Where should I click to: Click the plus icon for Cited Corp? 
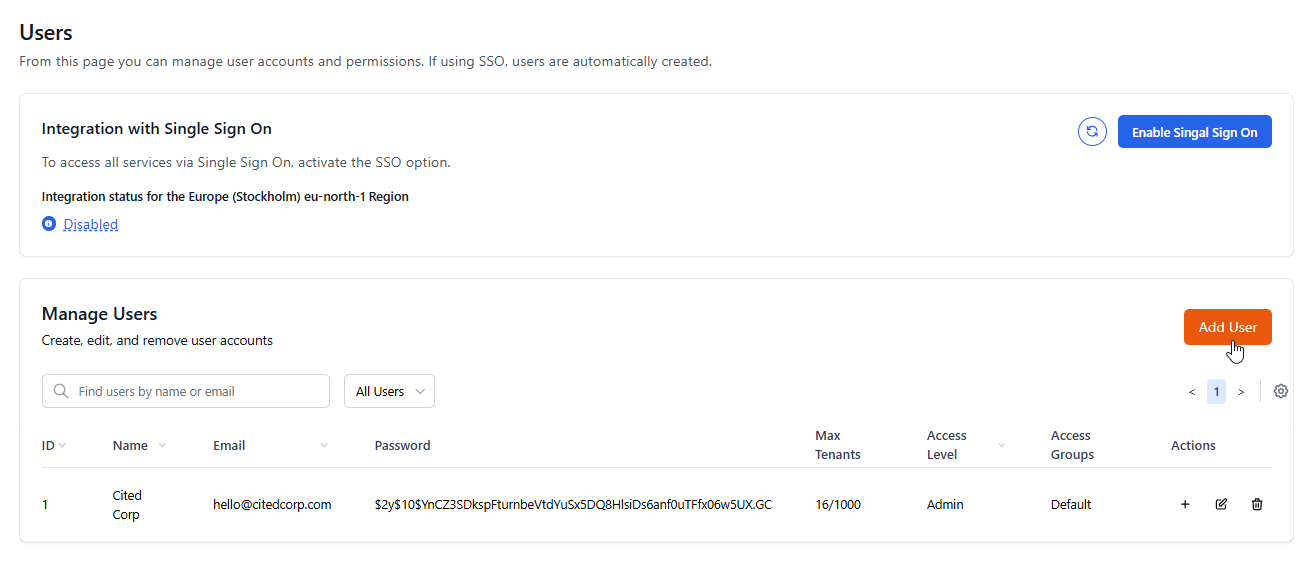pyautogui.click(x=1185, y=504)
